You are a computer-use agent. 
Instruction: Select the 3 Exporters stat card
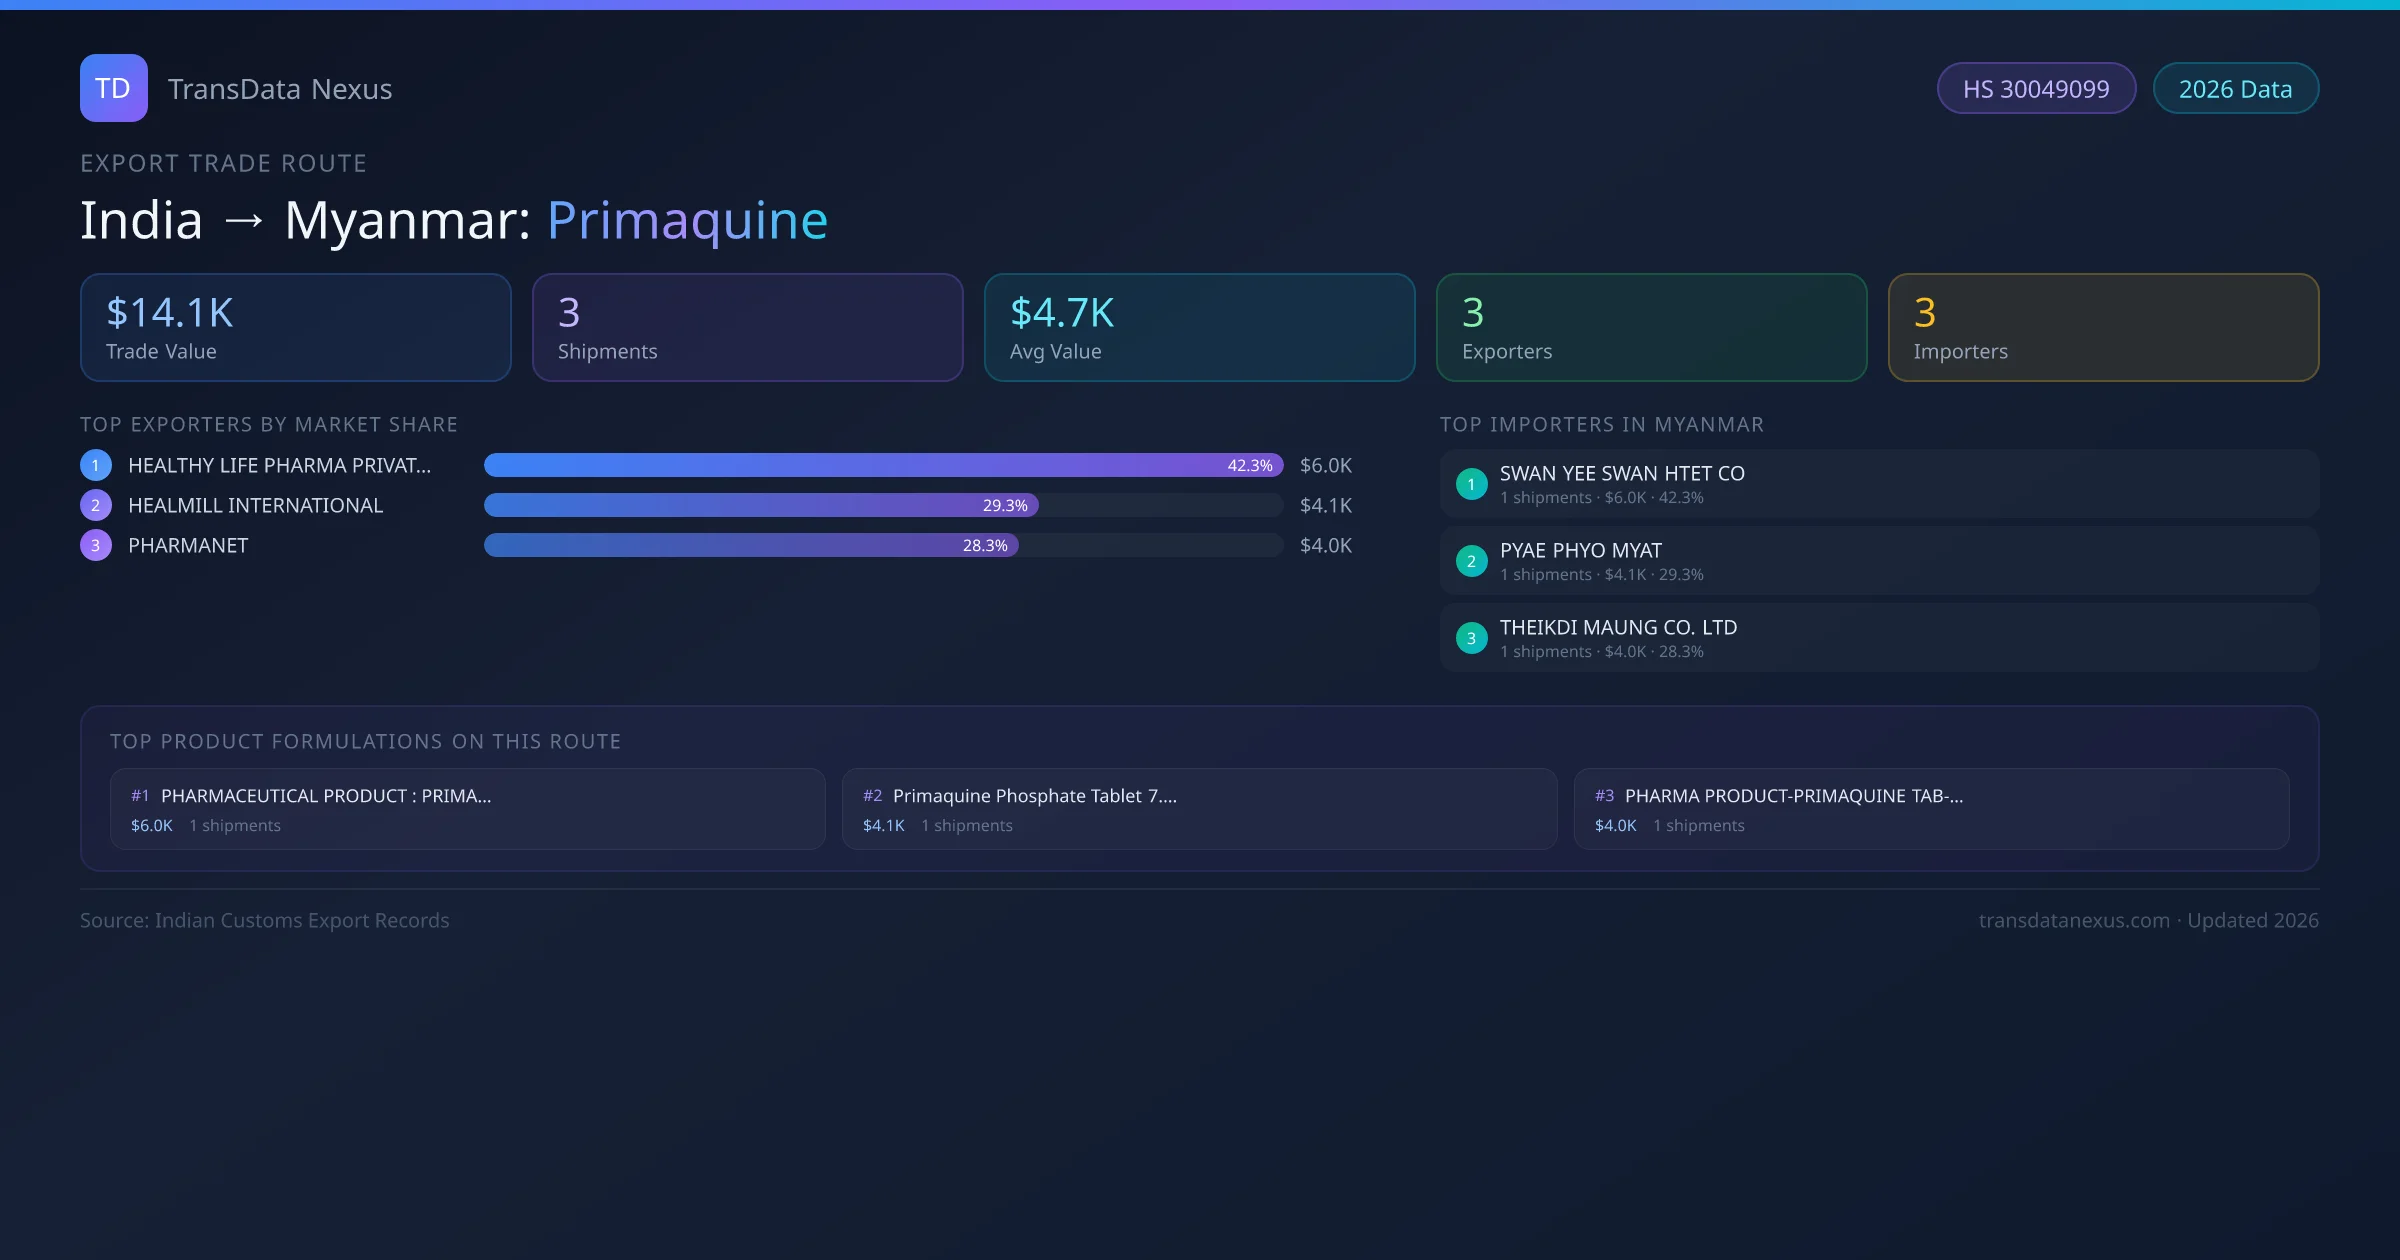click(1651, 328)
